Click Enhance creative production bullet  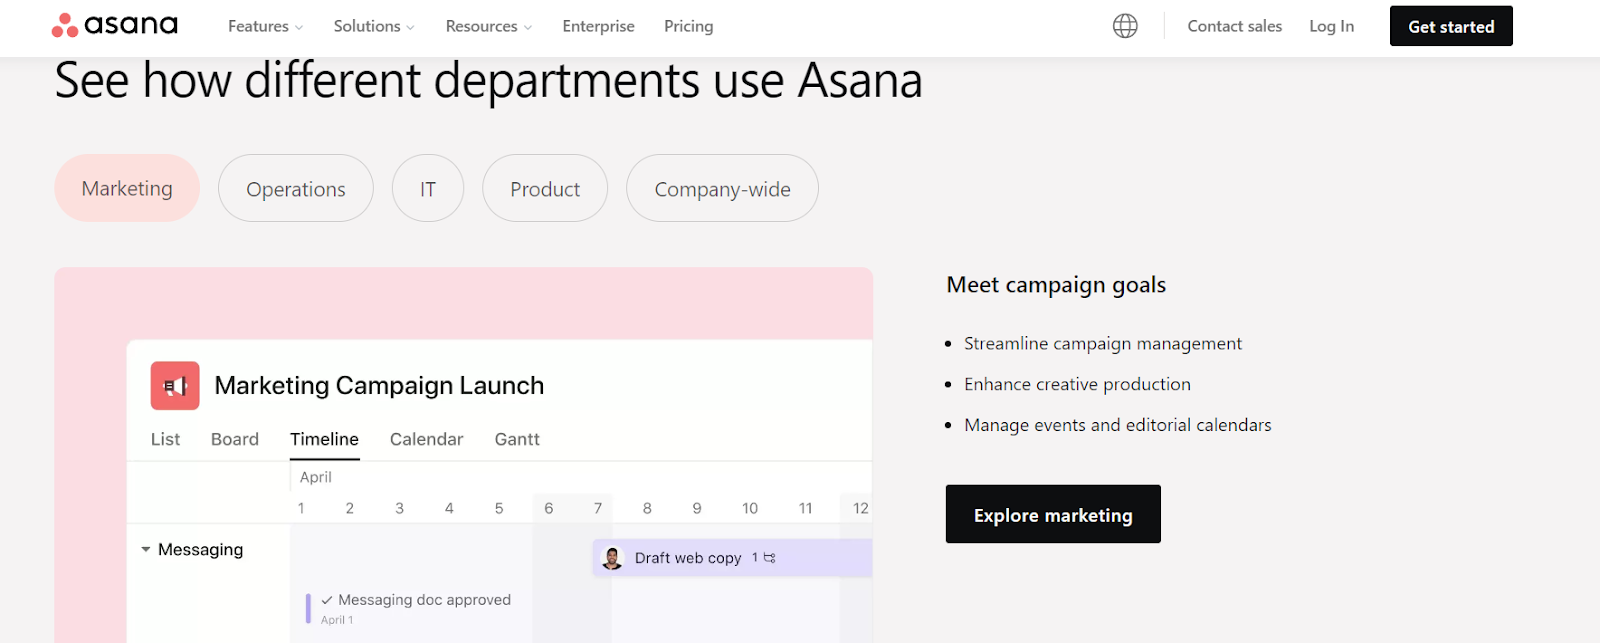point(1077,384)
